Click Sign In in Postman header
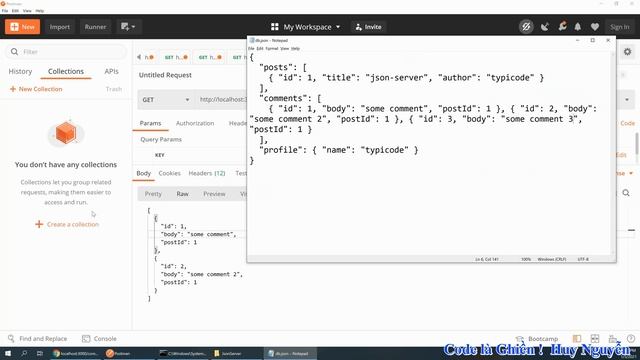Screen dimensions: 640x360 tap(620, 27)
